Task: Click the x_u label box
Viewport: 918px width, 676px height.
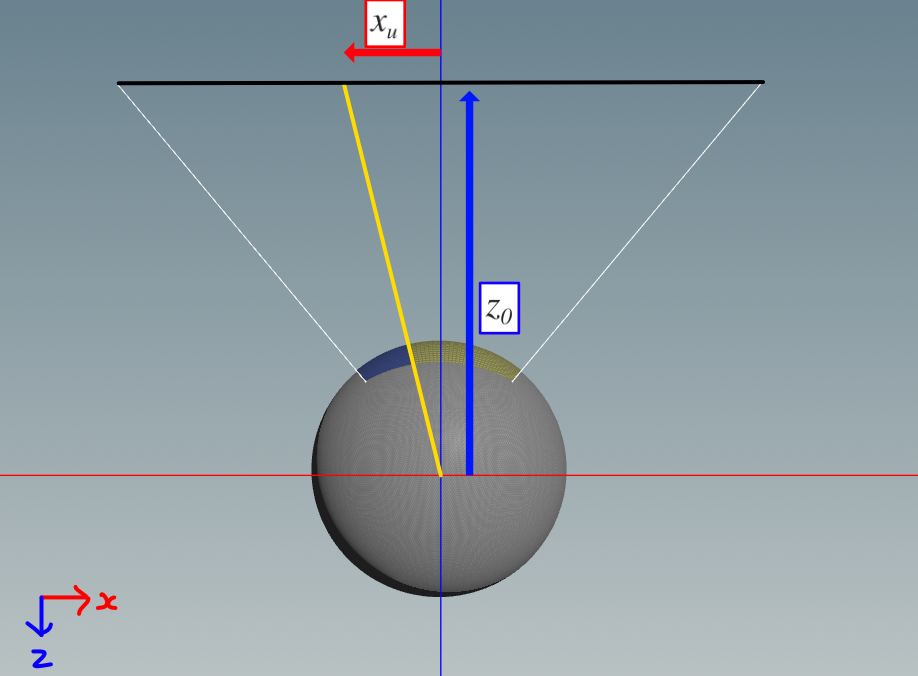Action: click(x=385, y=23)
